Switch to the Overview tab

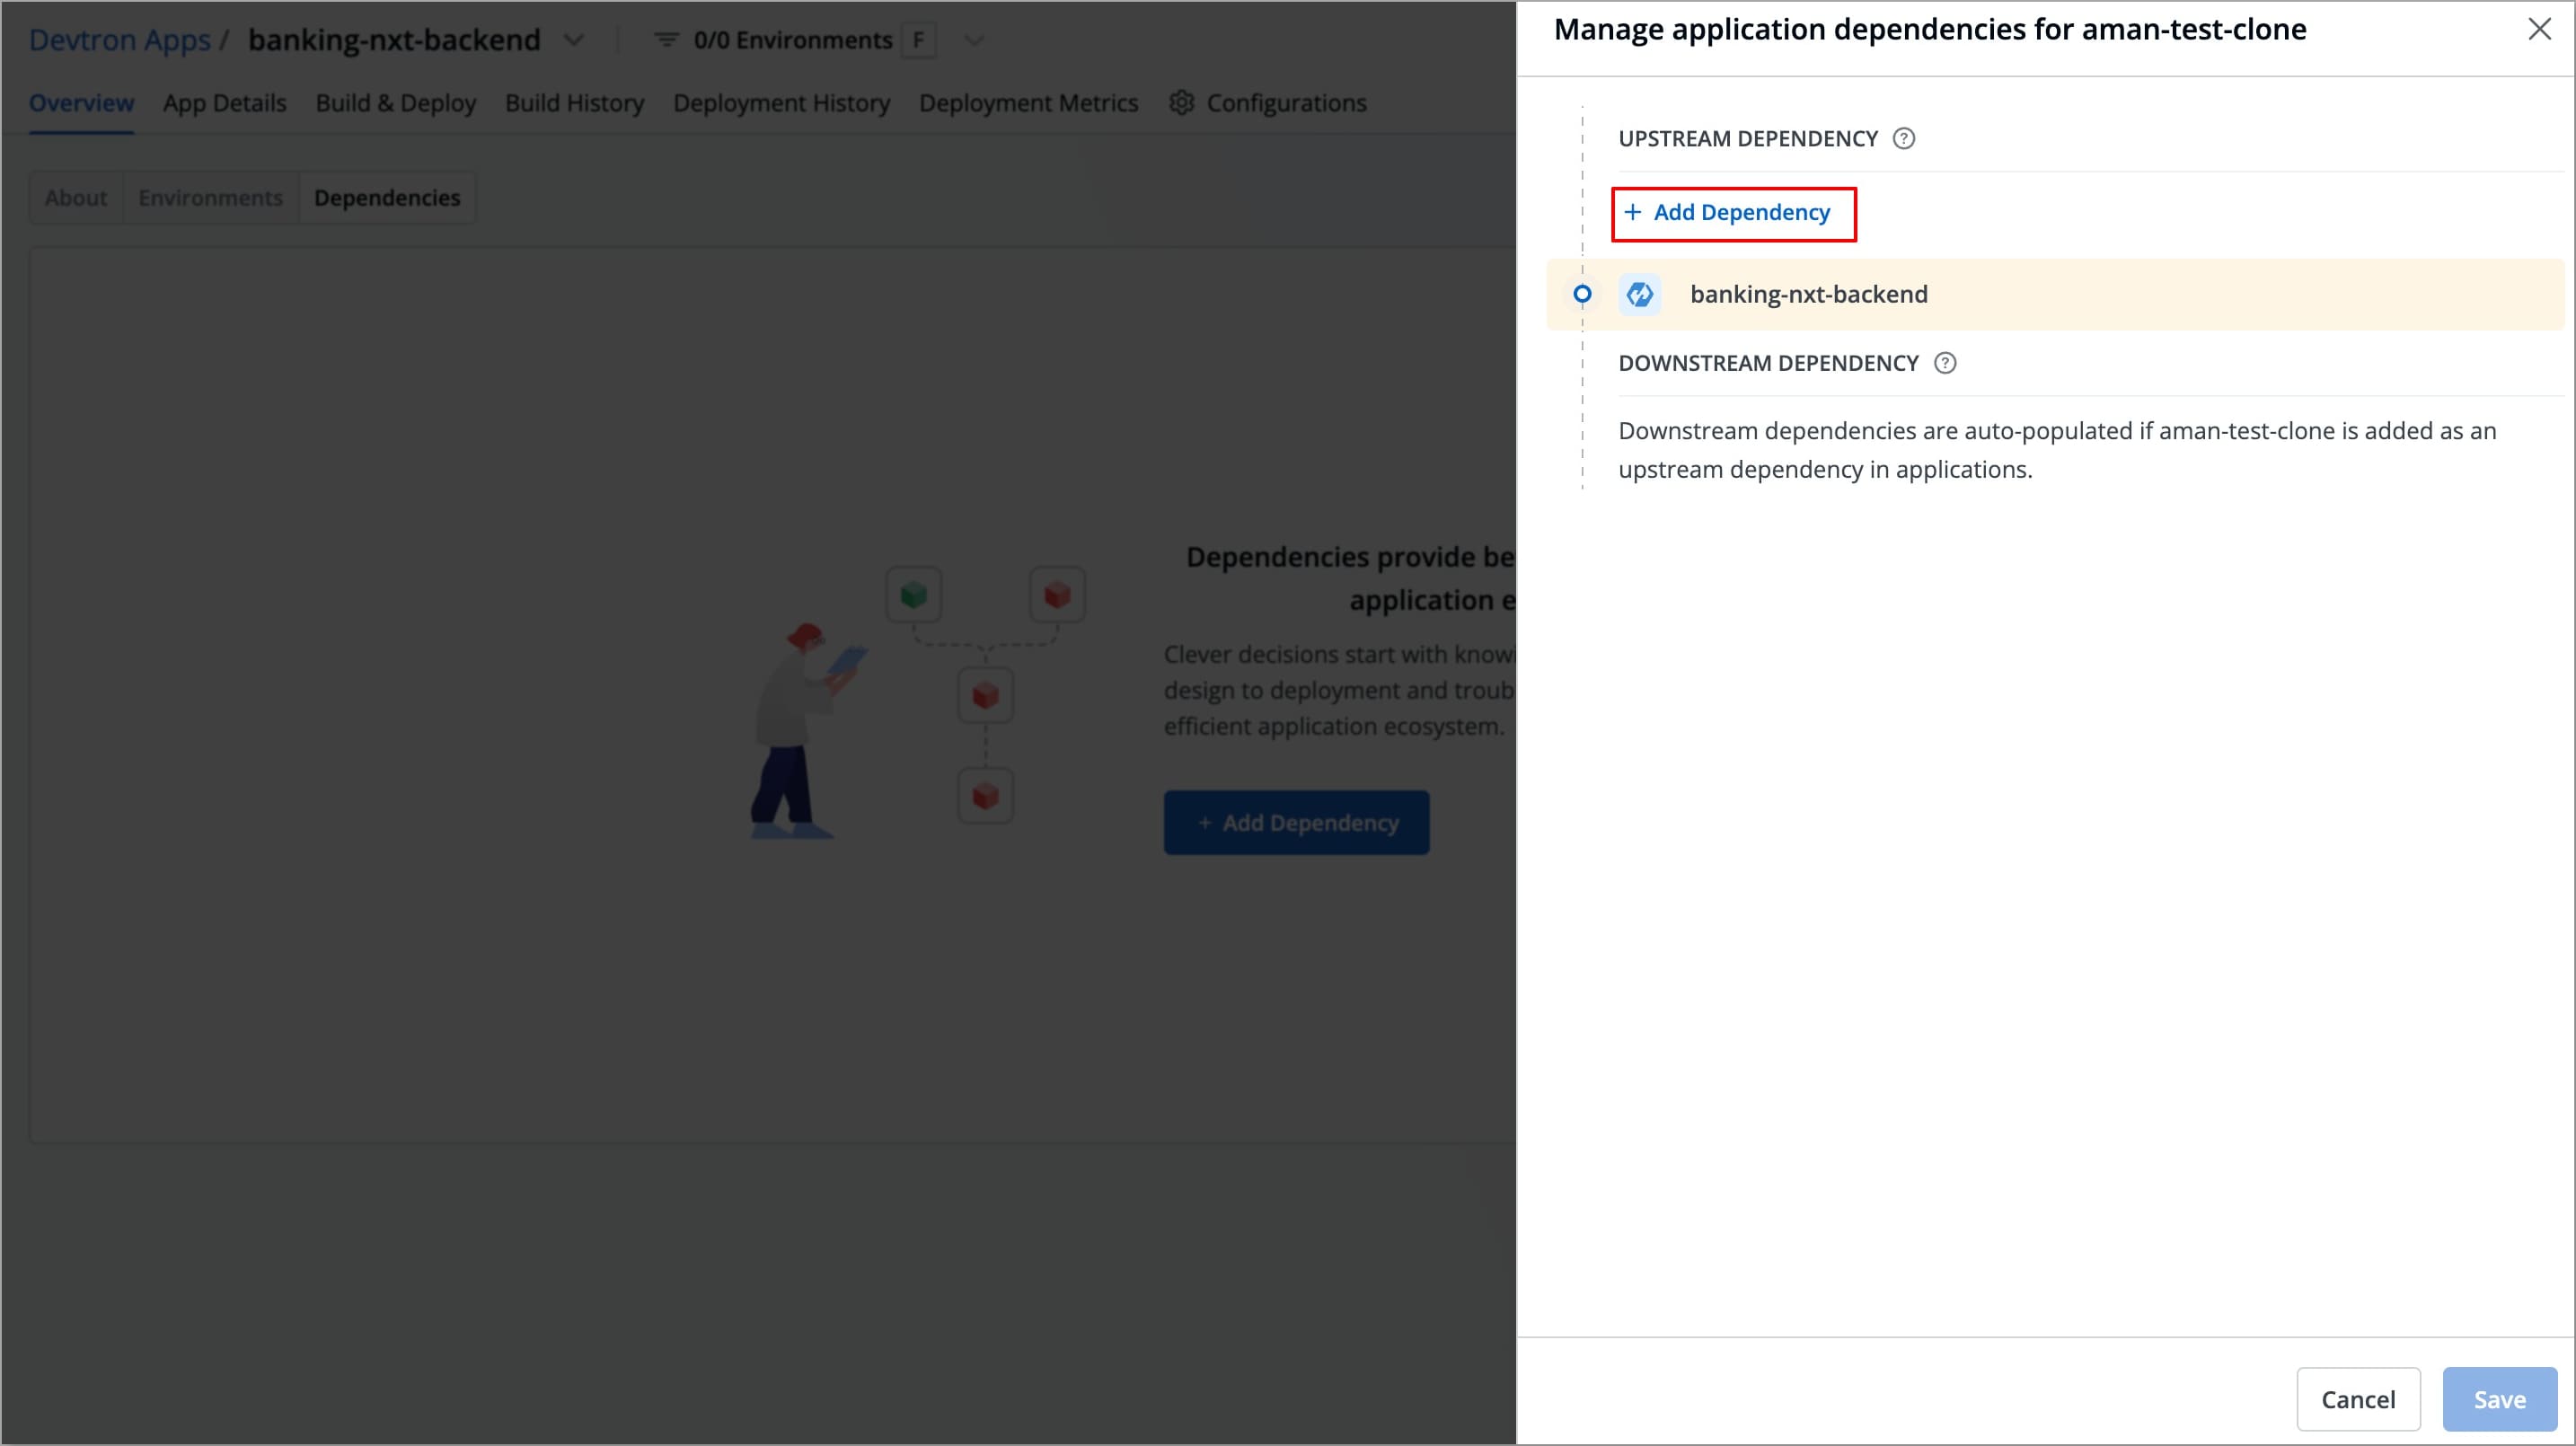(x=81, y=103)
